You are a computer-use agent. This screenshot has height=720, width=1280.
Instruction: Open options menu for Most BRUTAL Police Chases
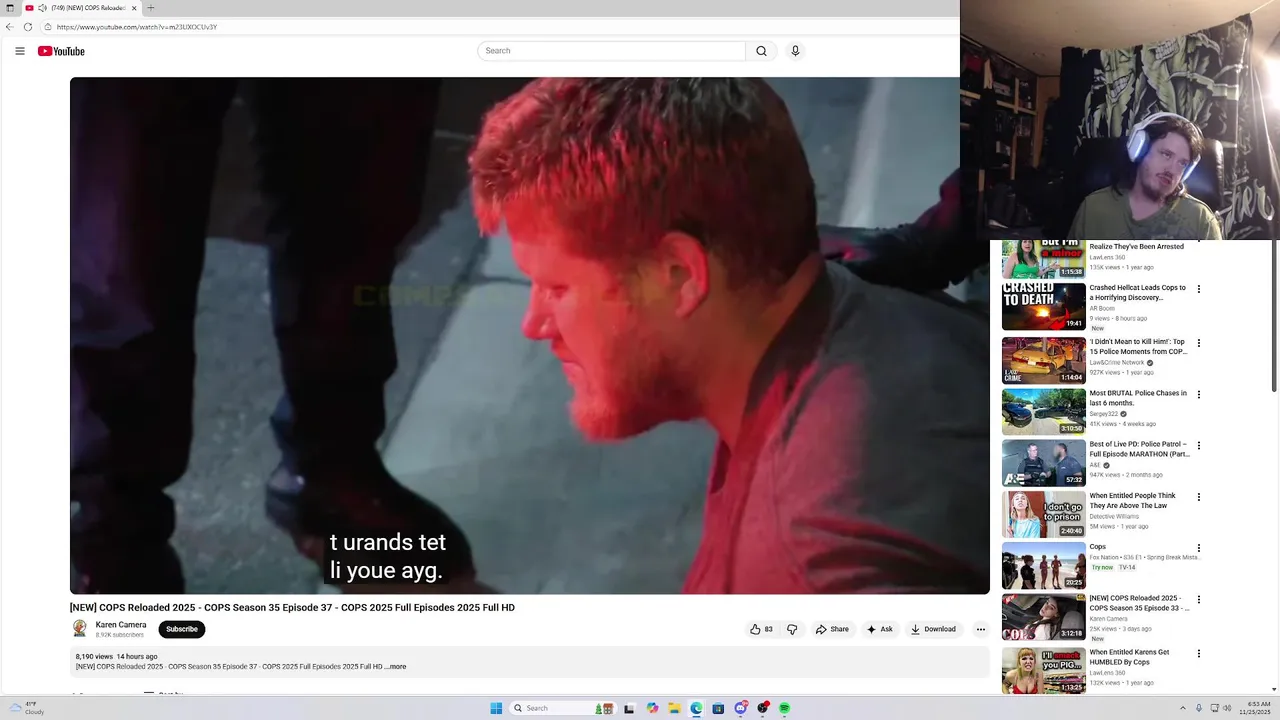tap(1199, 395)
